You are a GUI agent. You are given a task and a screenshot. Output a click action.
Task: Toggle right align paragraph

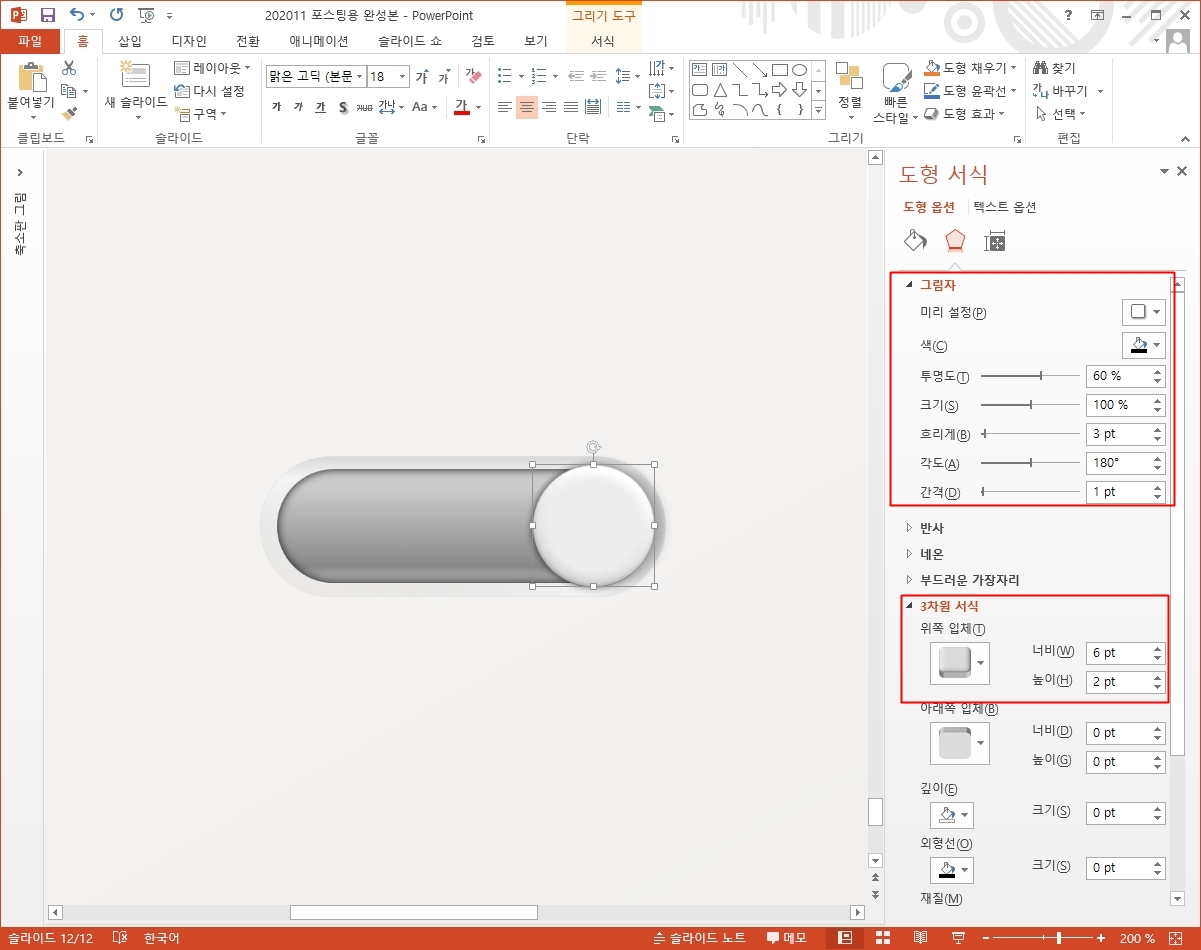click(x=549, y=107)
